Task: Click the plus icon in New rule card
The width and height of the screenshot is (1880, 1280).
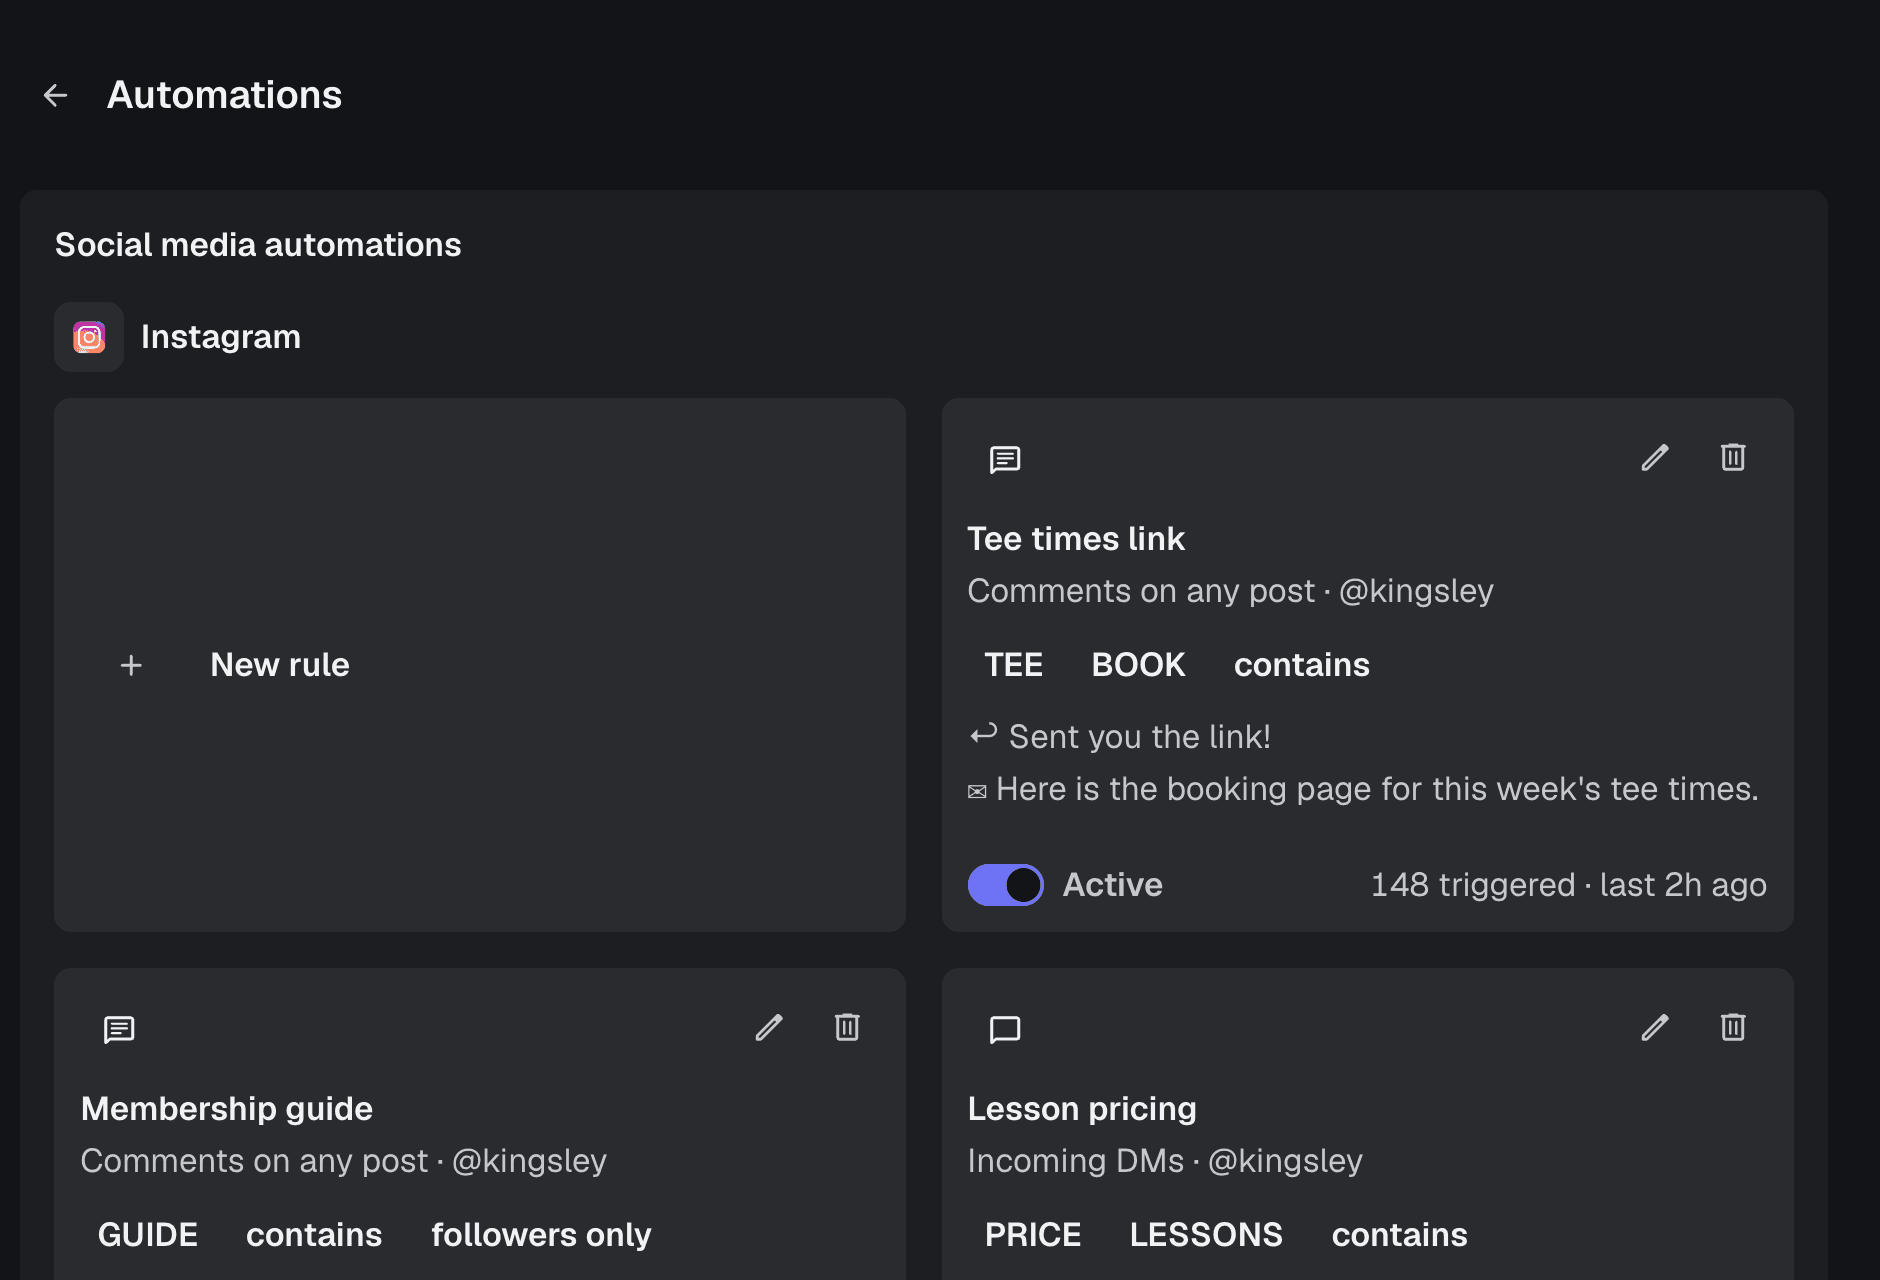Action: tap(131, 665)
